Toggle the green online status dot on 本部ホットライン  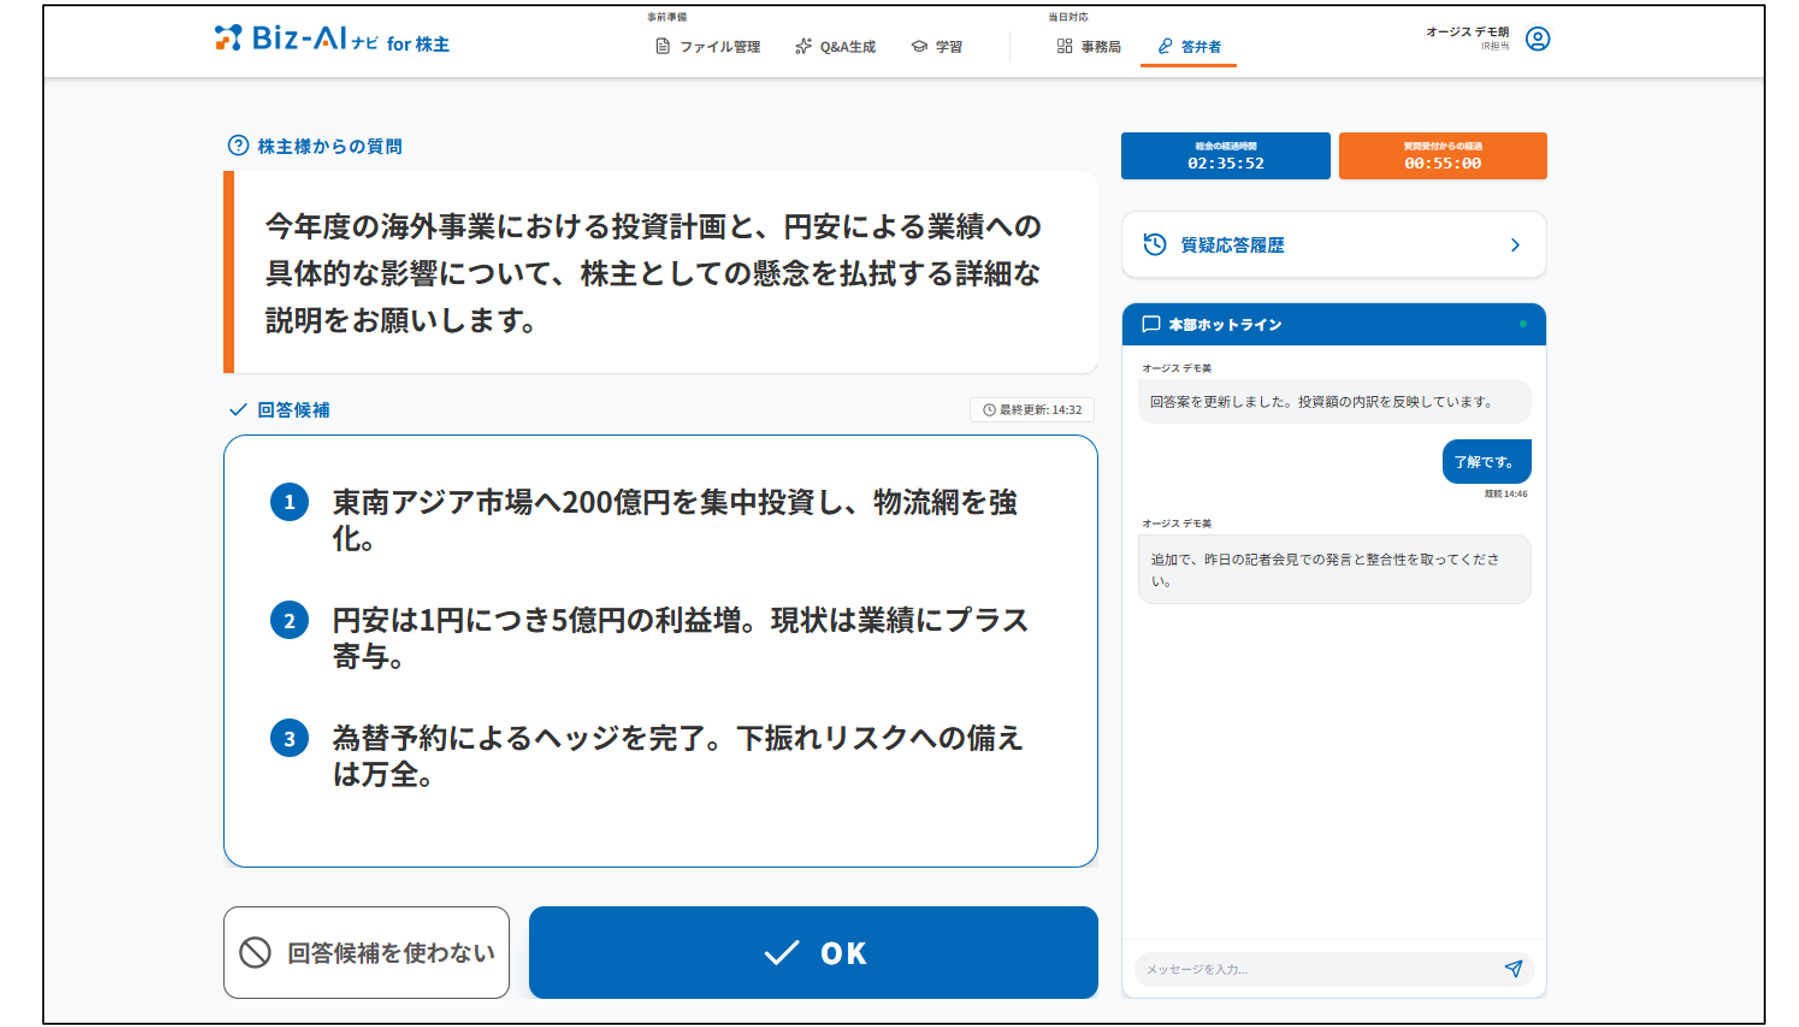pos(1524,324)
